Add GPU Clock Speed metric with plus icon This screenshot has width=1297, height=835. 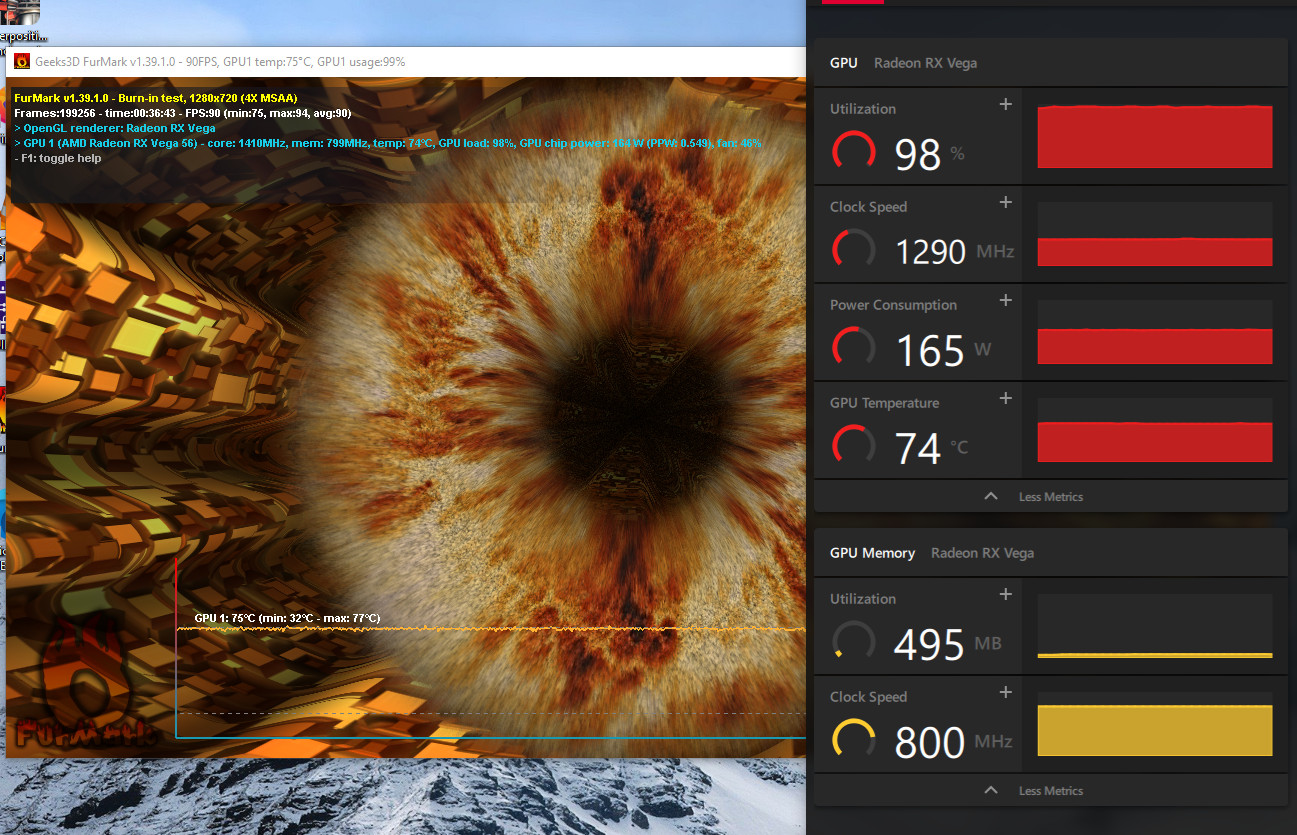click(x=1006, y=202)
